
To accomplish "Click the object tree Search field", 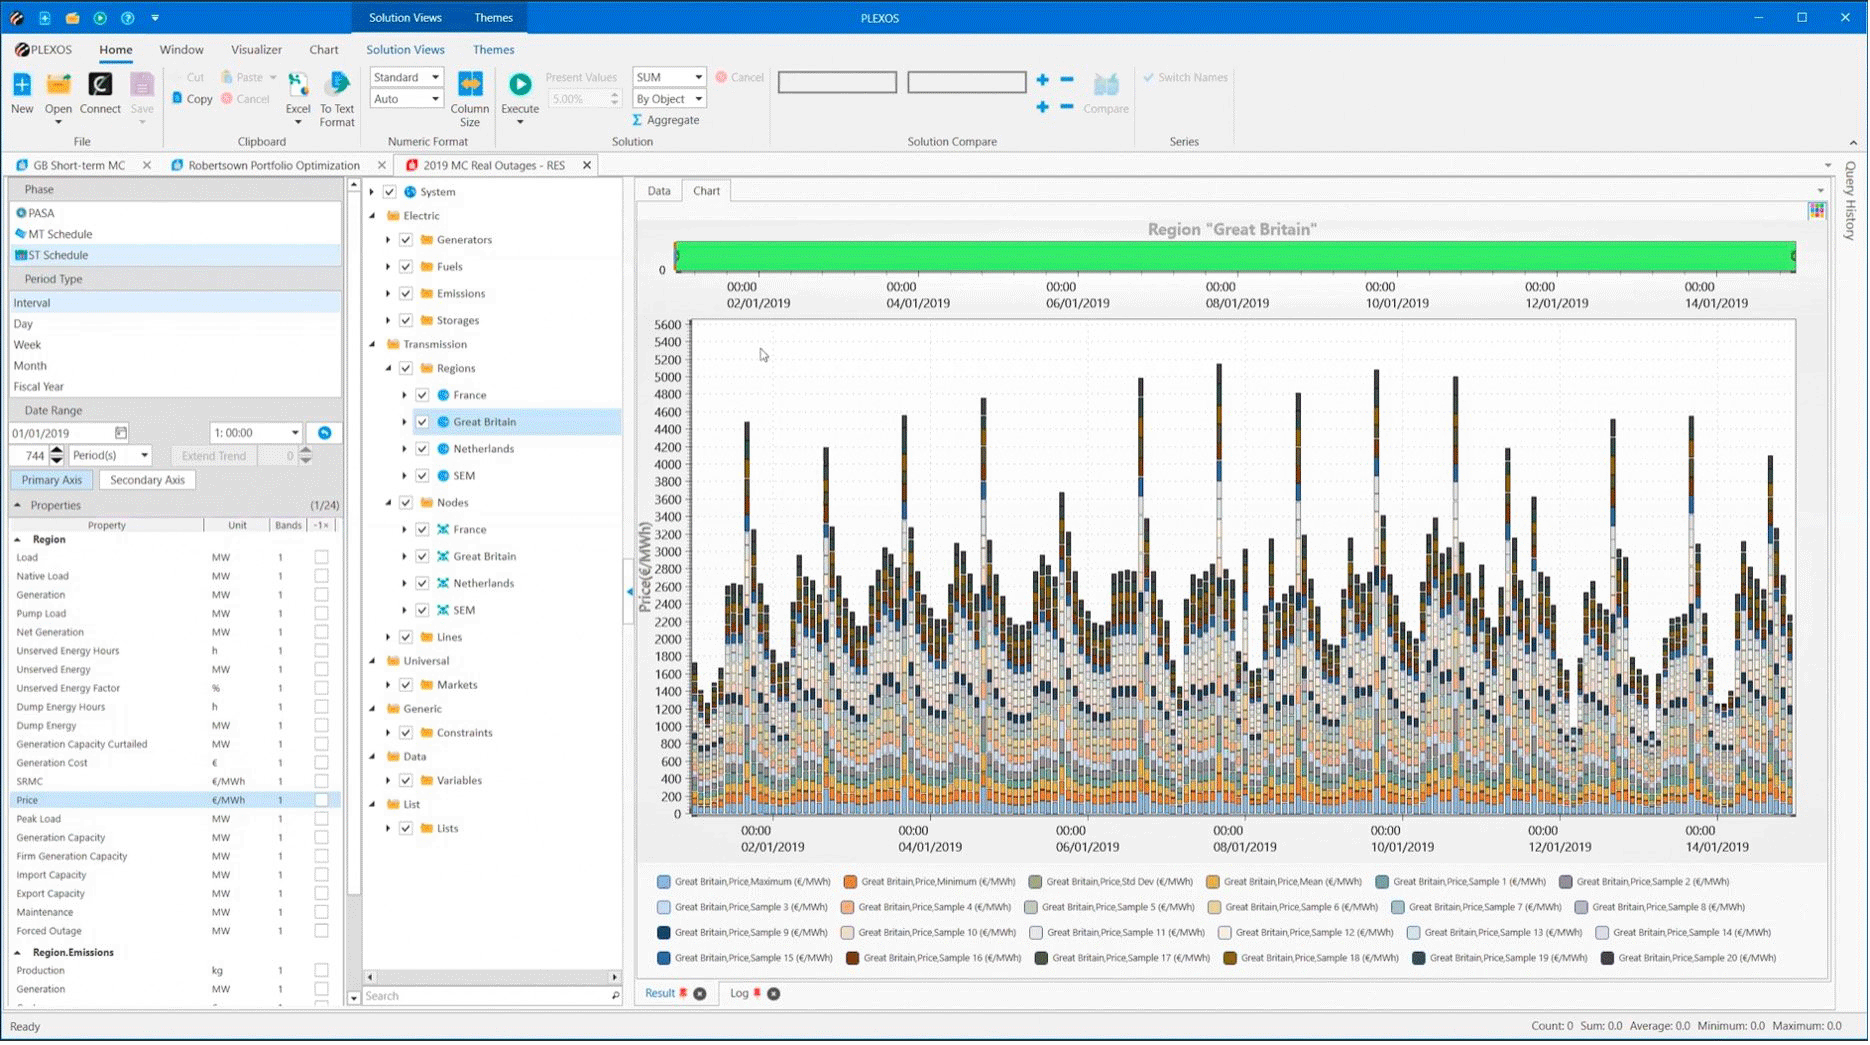I will (485, 996).
